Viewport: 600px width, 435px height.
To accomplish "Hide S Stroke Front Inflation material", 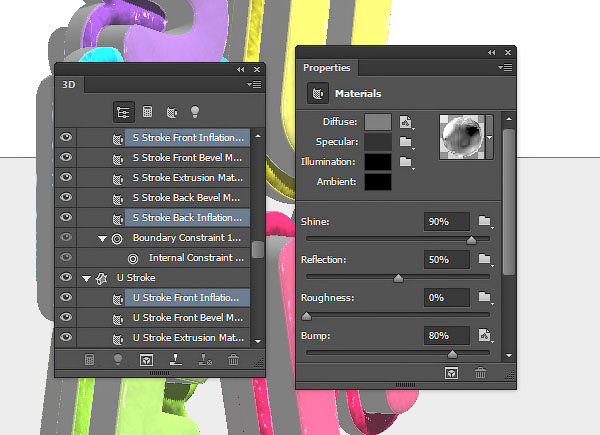I will 66,137.
